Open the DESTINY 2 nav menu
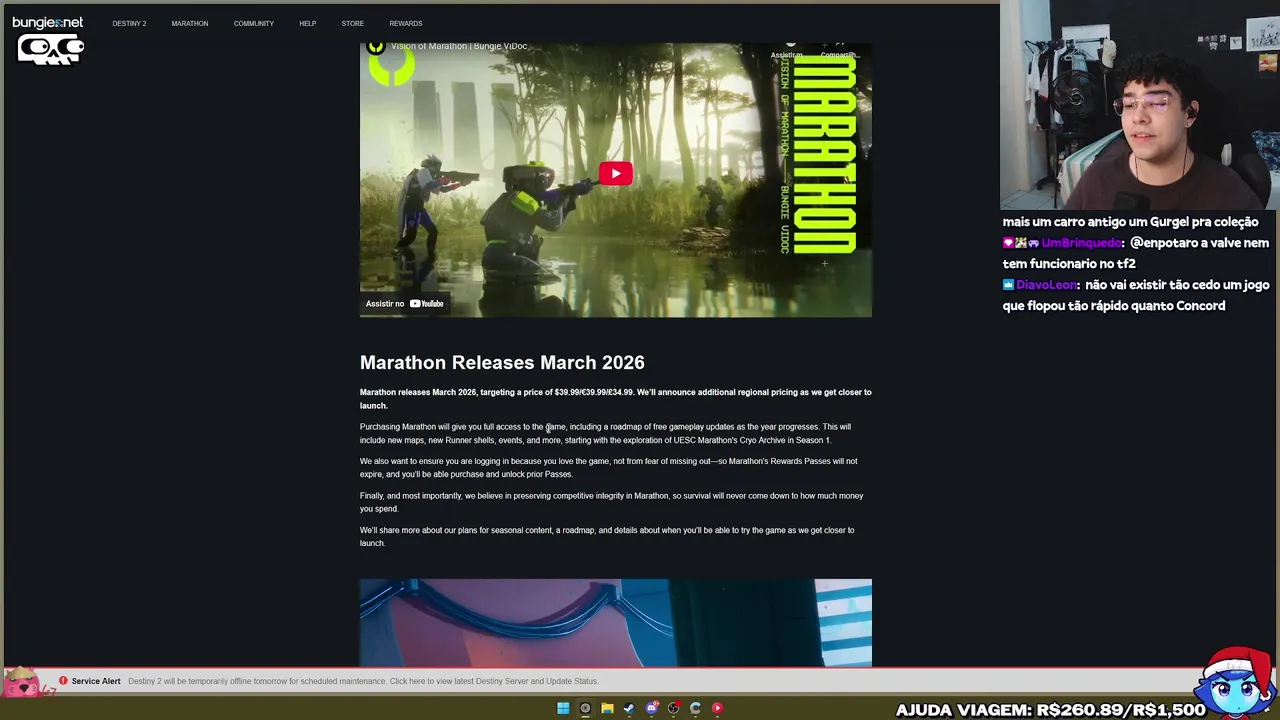1280x720 pixels. tap(129, 23)
